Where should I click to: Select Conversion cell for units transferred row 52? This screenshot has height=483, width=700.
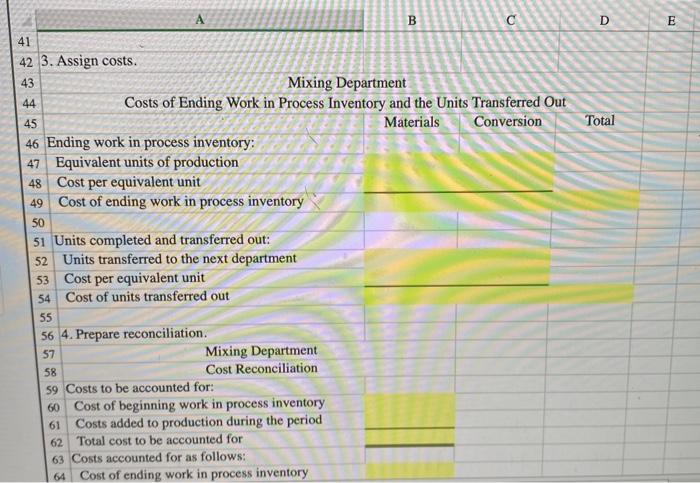coord(504,258)
